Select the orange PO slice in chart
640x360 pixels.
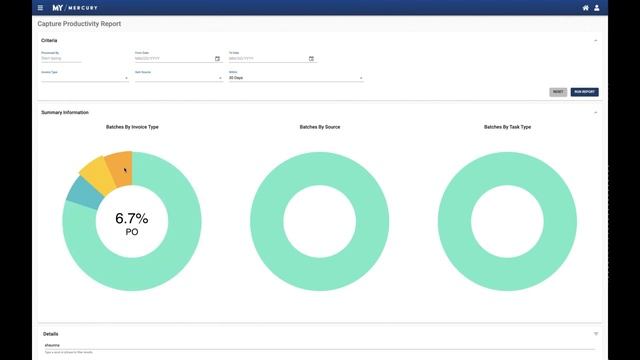click(x=120, y=169)
